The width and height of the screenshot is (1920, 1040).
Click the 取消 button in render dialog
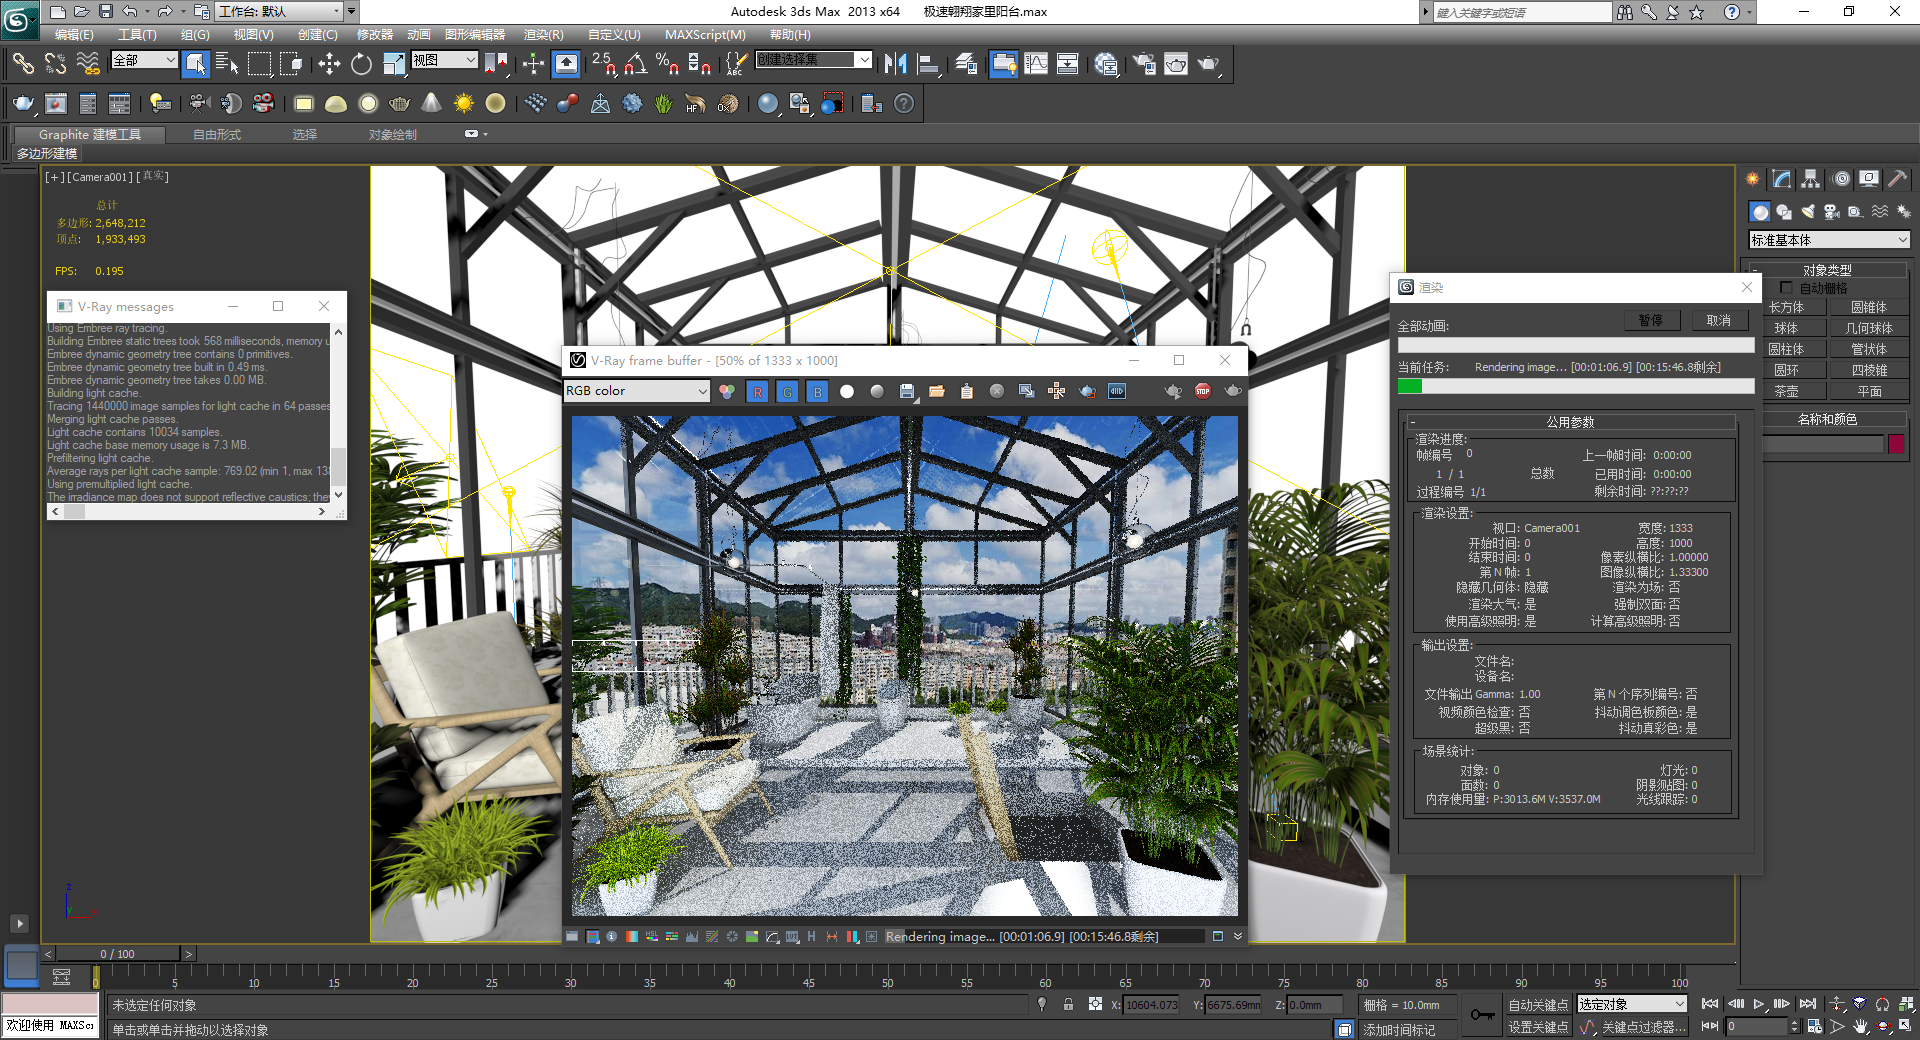point(1718,320)
